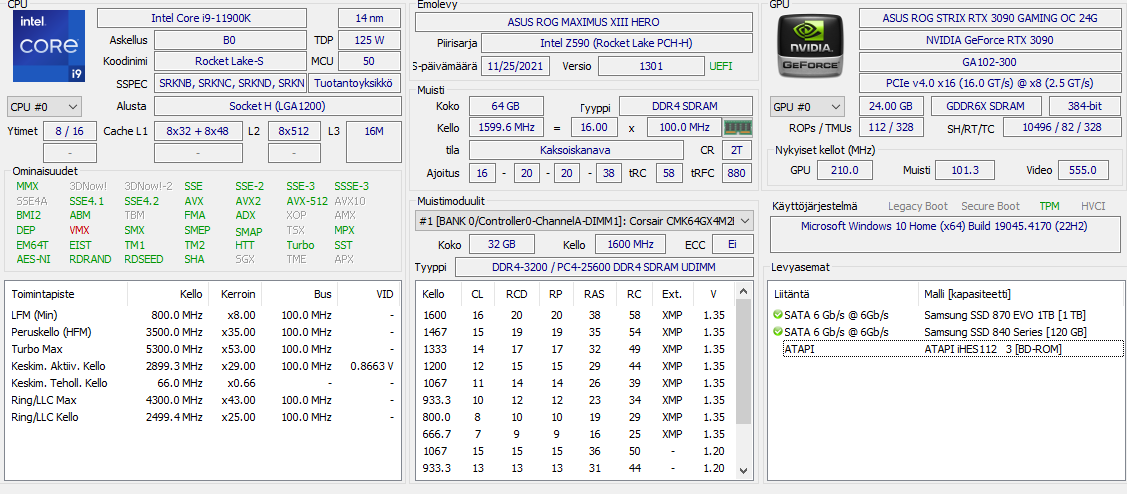Select the Intel Core i9-11900K name field

pyautogui.click(x=201, y=18)
